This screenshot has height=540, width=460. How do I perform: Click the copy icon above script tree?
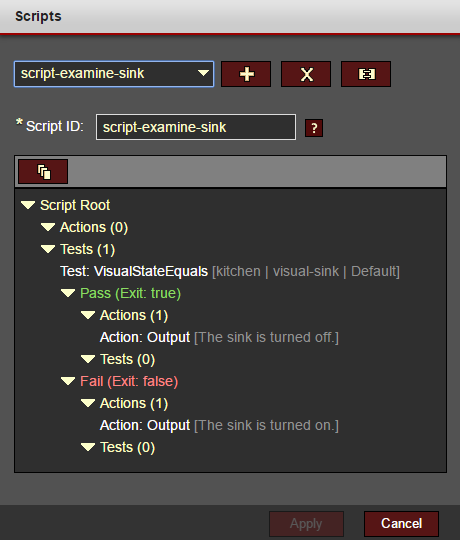click(x=43, y=172)
